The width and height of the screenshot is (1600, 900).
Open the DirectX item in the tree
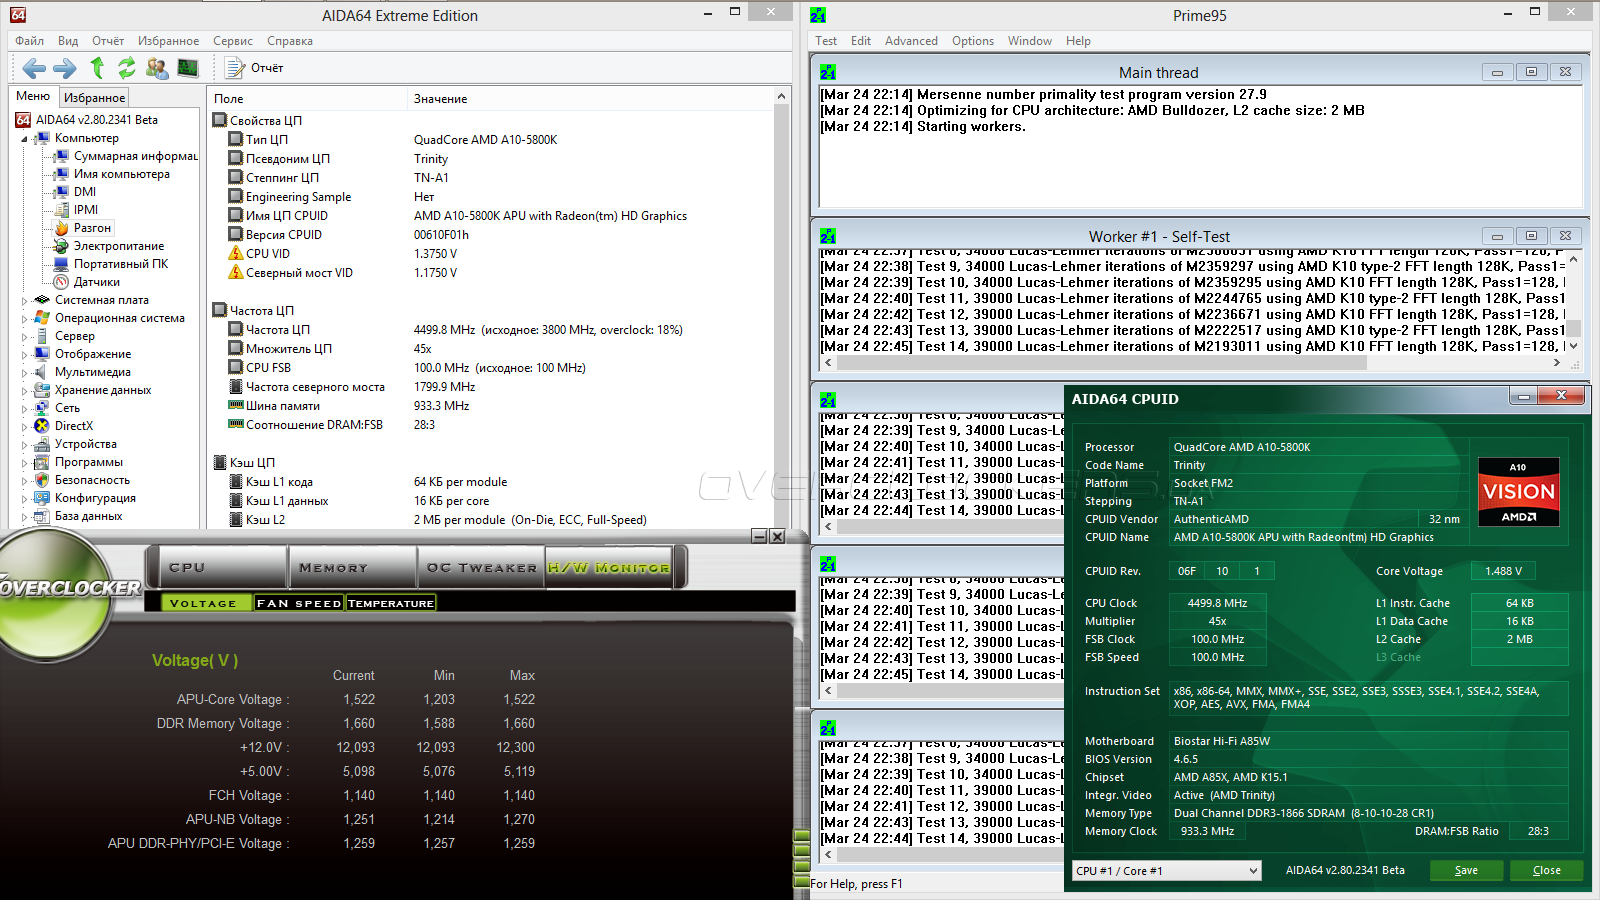tap(73, 426)
